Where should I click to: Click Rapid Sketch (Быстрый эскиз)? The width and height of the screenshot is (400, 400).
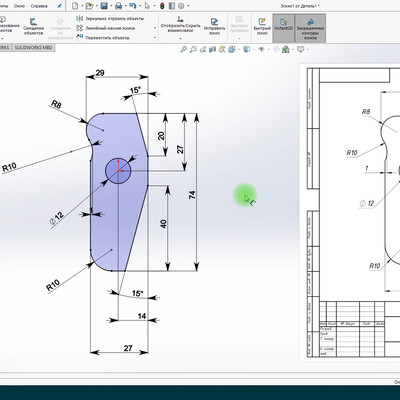click(262, 26)
